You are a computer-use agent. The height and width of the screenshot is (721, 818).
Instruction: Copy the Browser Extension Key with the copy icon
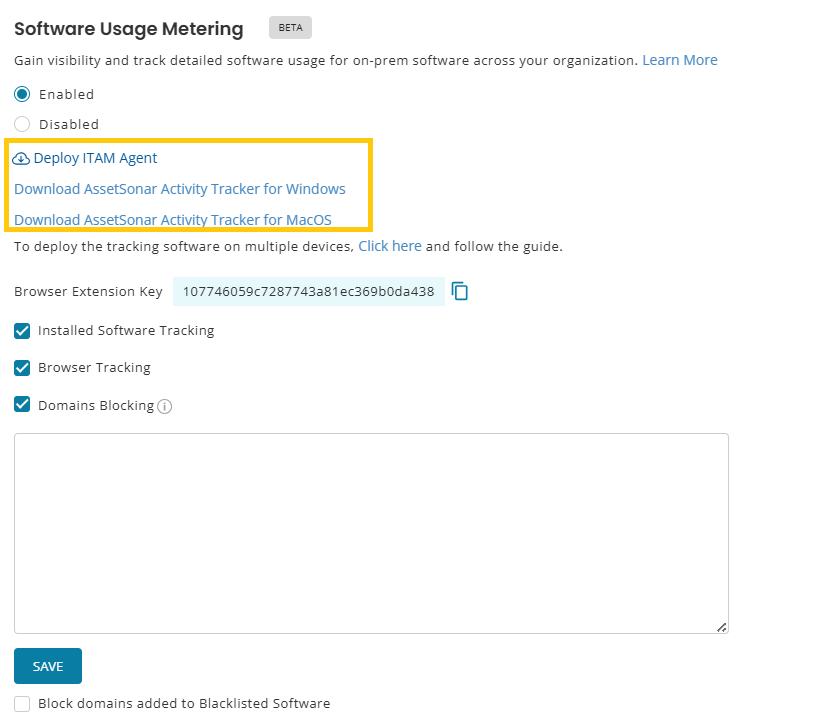point(460,291)
